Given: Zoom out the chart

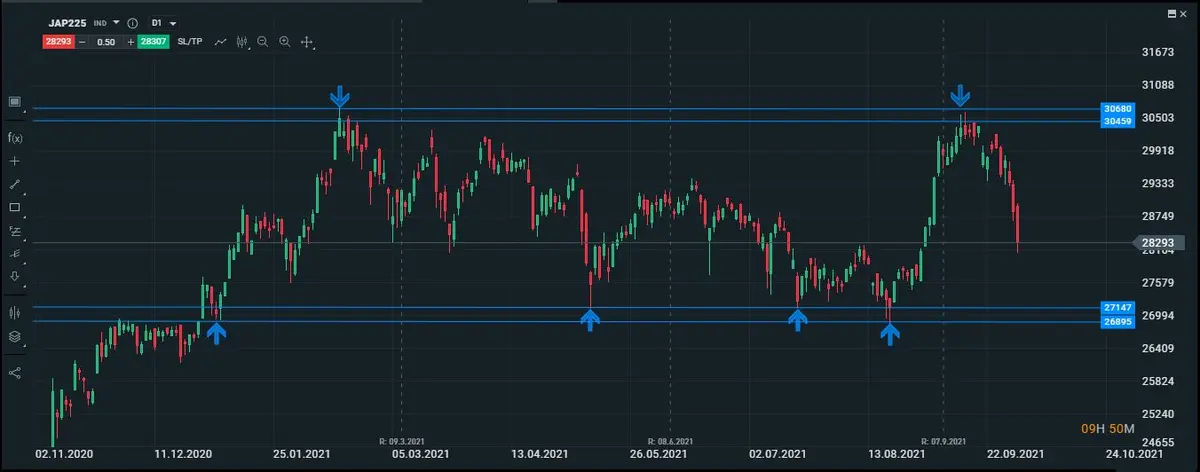Looking at the screenshot, I should pyautogui.click(x=263, y=42).
